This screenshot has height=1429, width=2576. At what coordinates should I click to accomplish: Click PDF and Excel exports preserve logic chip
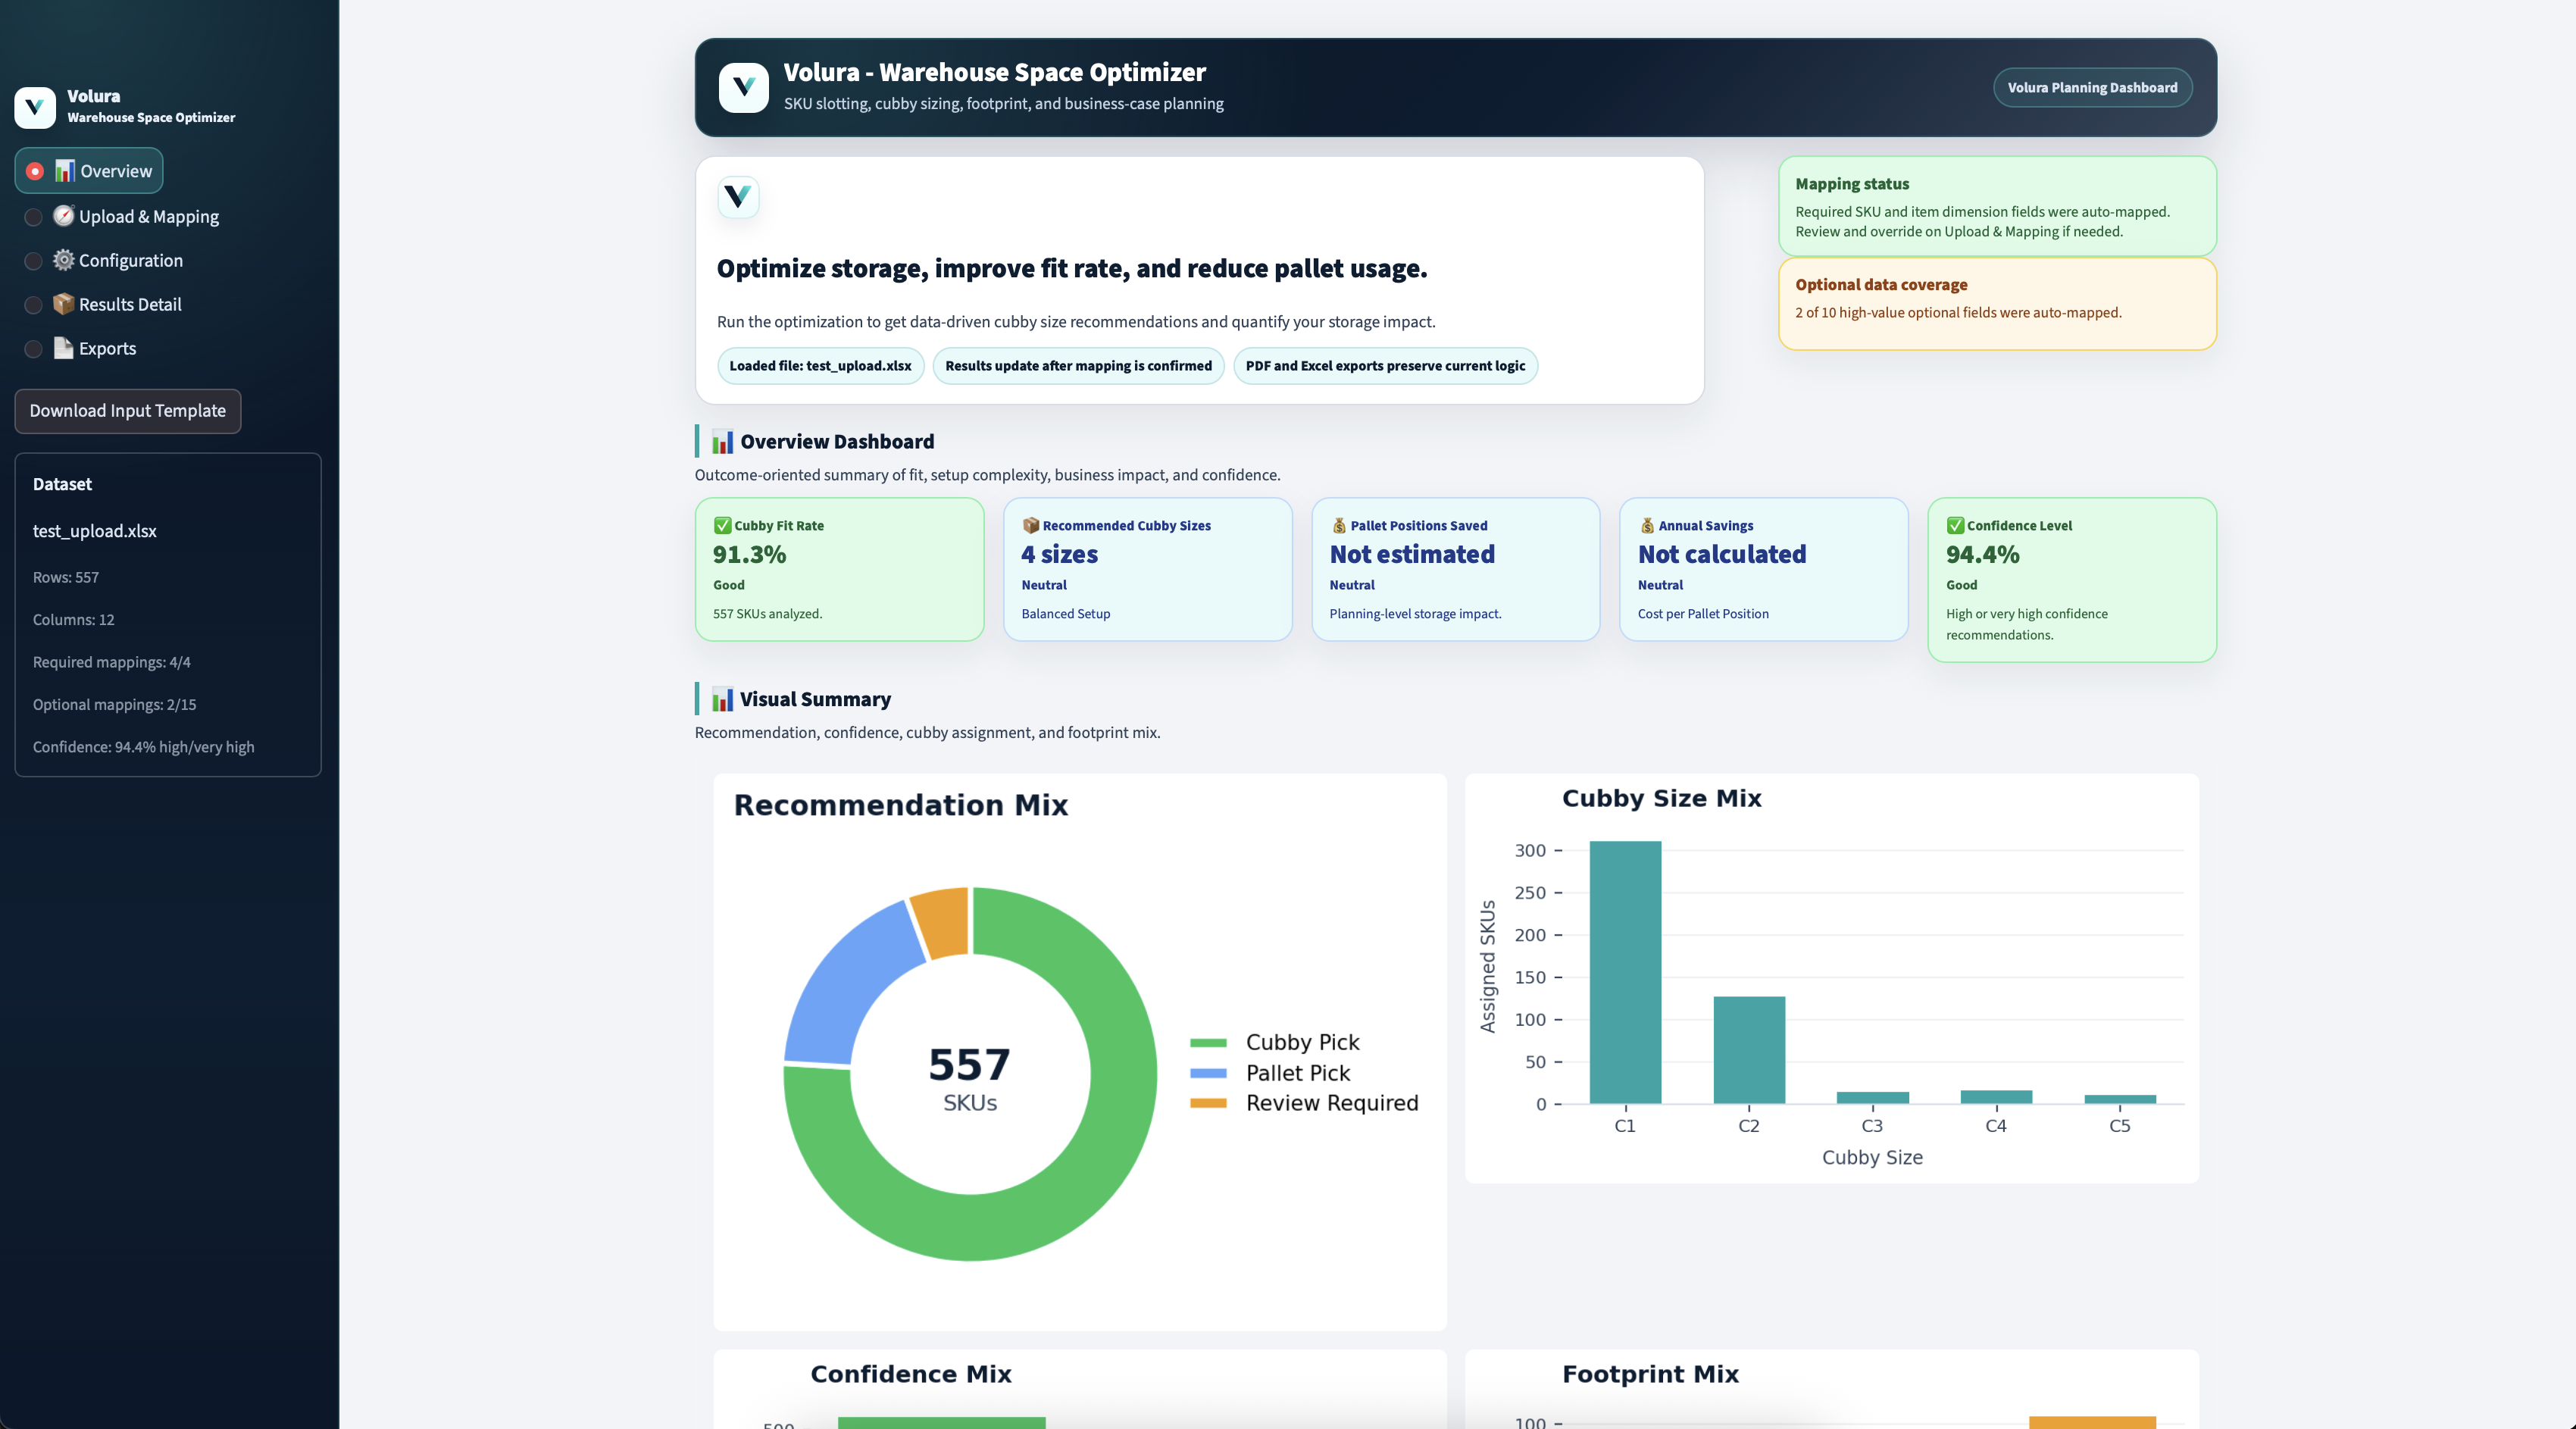click(x=1385, y=366)
